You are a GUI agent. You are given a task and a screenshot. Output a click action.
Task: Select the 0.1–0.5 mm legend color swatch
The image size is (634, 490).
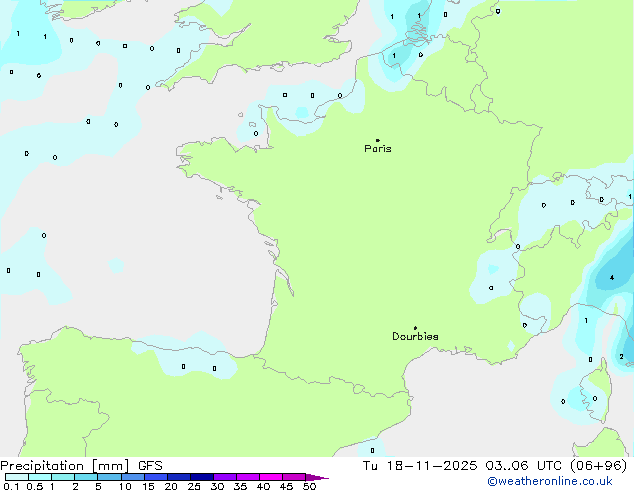coord(17,477)
